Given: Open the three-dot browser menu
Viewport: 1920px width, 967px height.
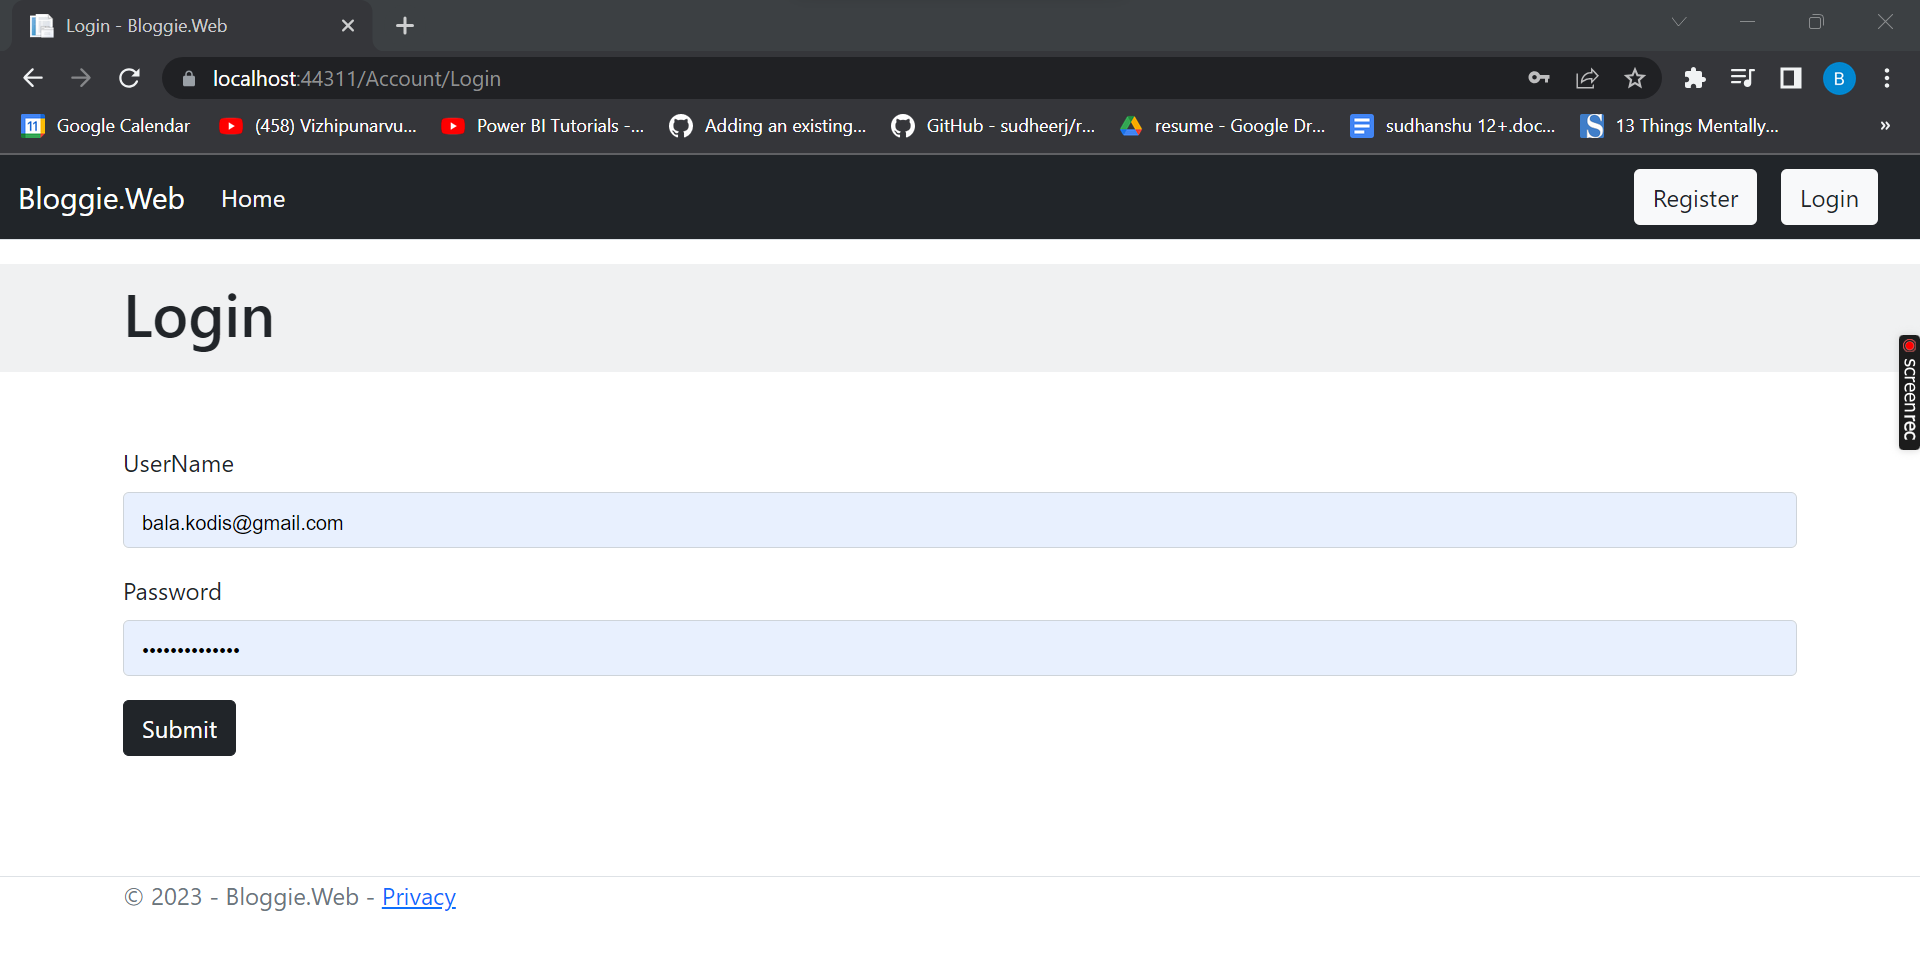Looking at the screenshot, I should point(1887,78).
